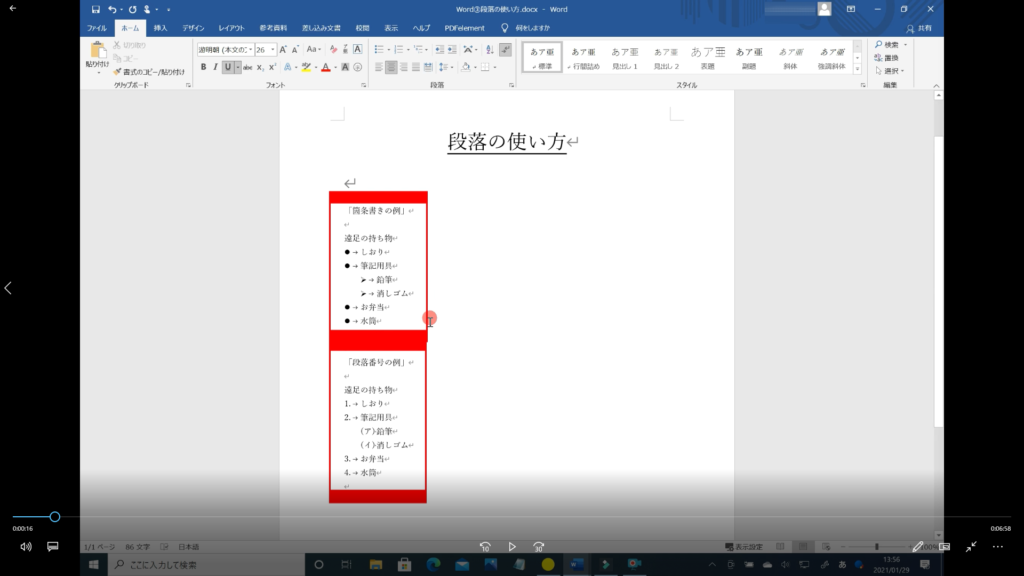The width and height of the screenshot is (1024, 576).
Task: Toggle subscript formatting
Action: (x=260, y=67)
